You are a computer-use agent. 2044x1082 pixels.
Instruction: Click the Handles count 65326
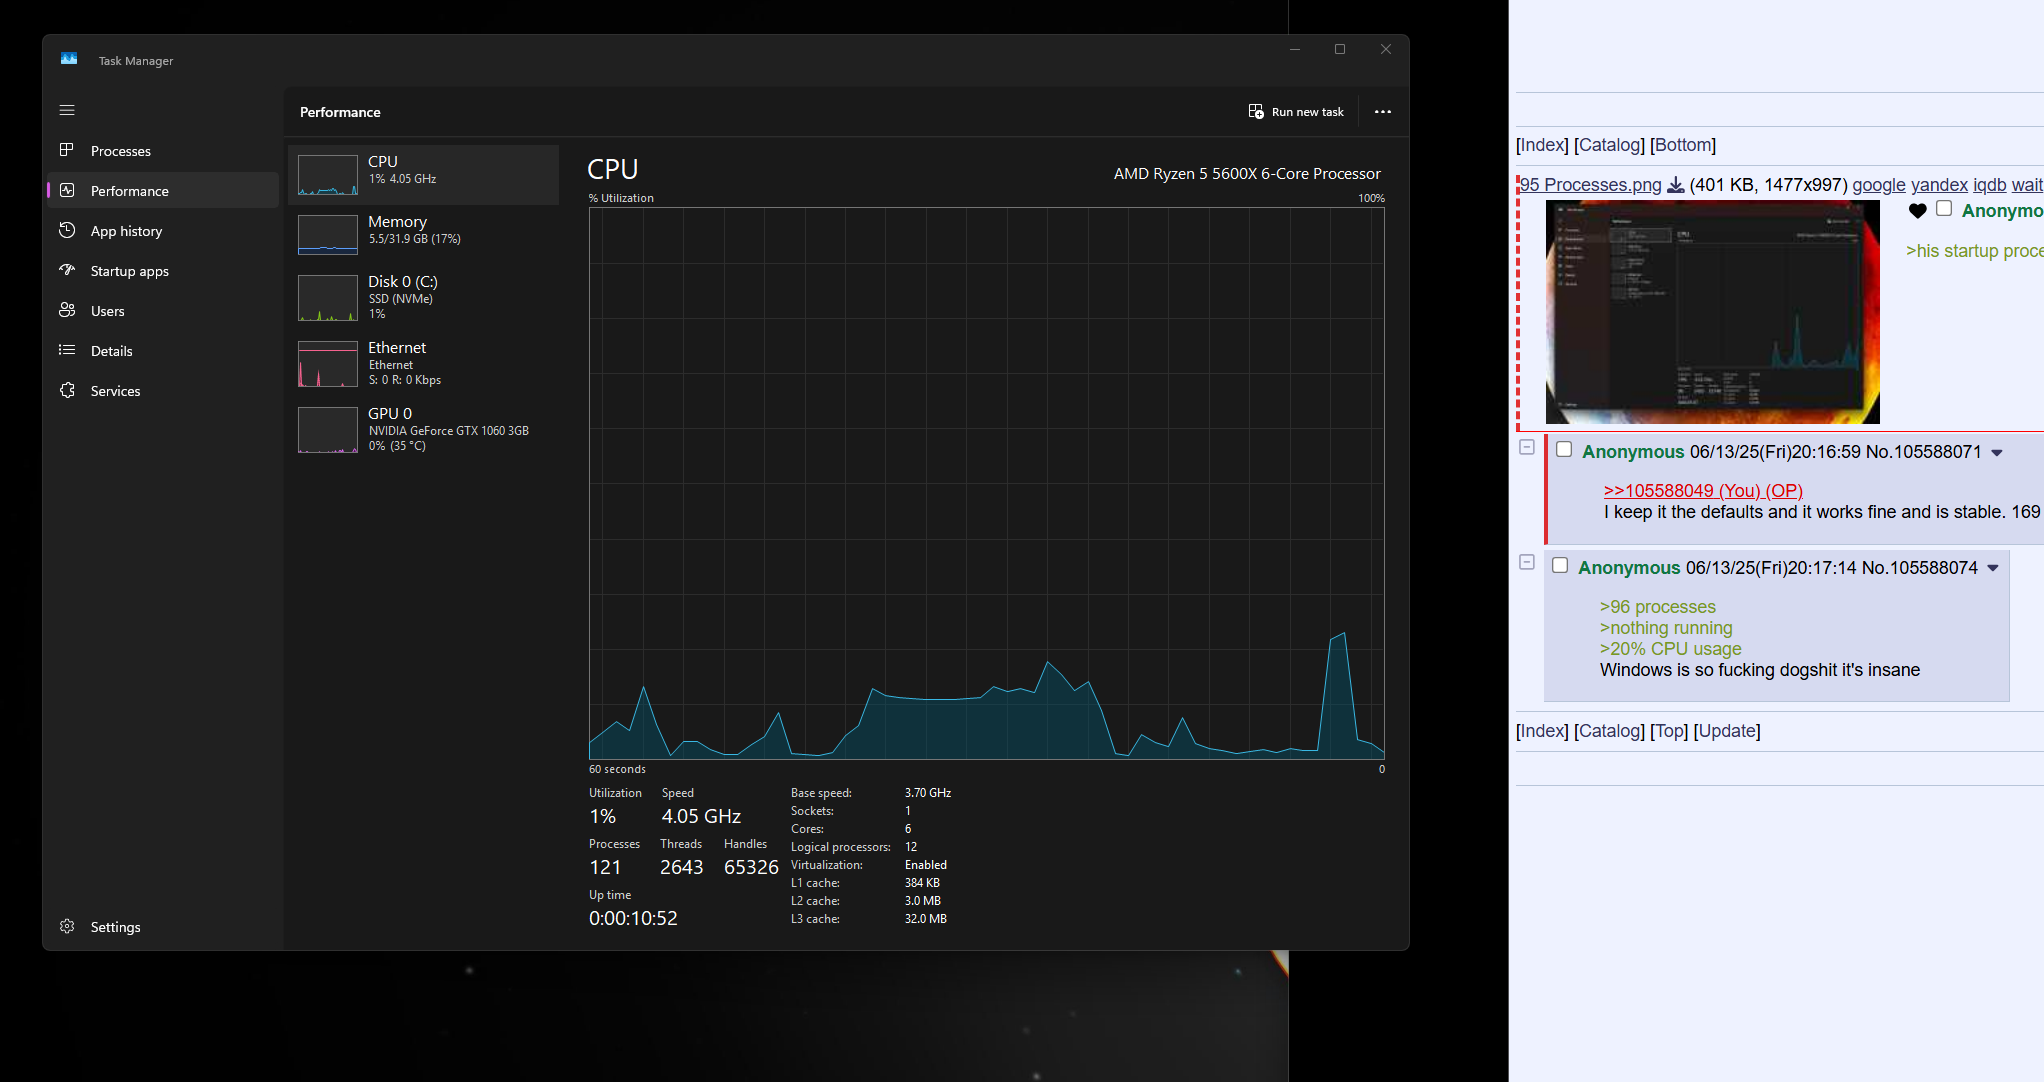pos(751,867)
